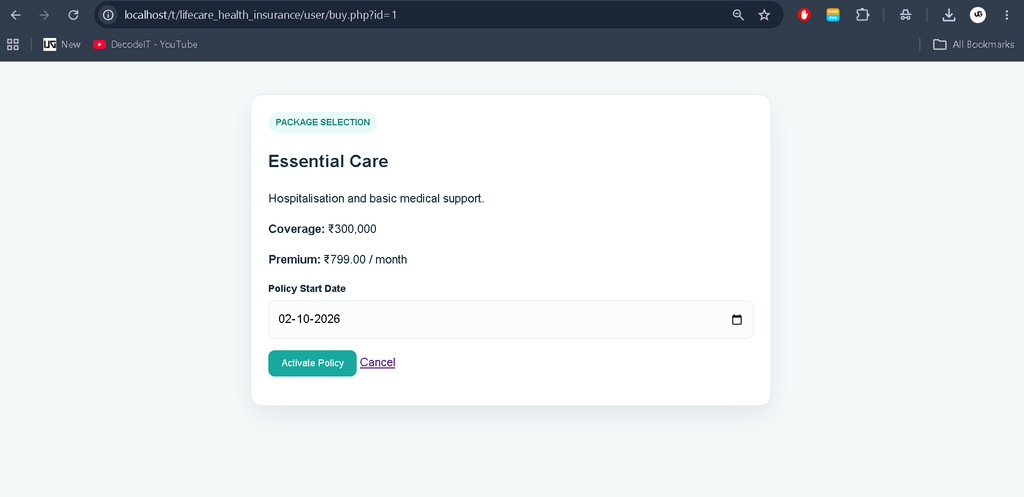The width and height of the screenshot is (1024, 497).
Task: Open the browser Downloads icon
Action: pos(949,15)
